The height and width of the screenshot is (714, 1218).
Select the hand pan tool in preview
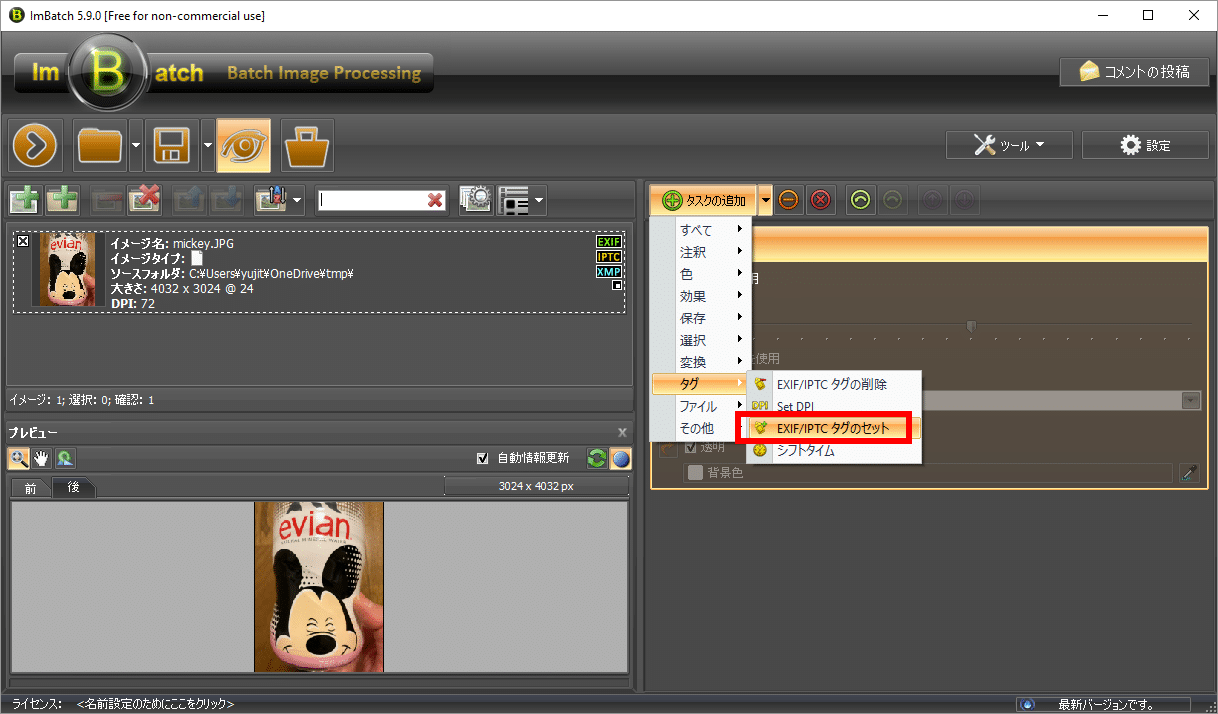click(42, 458)
